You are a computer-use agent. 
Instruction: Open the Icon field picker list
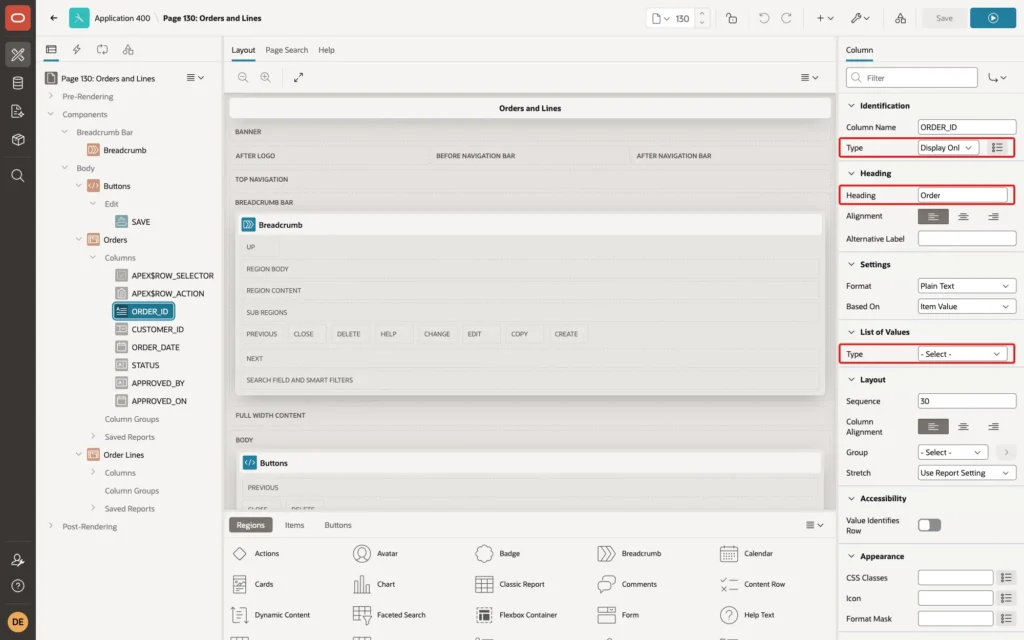tap(1006, 598)
